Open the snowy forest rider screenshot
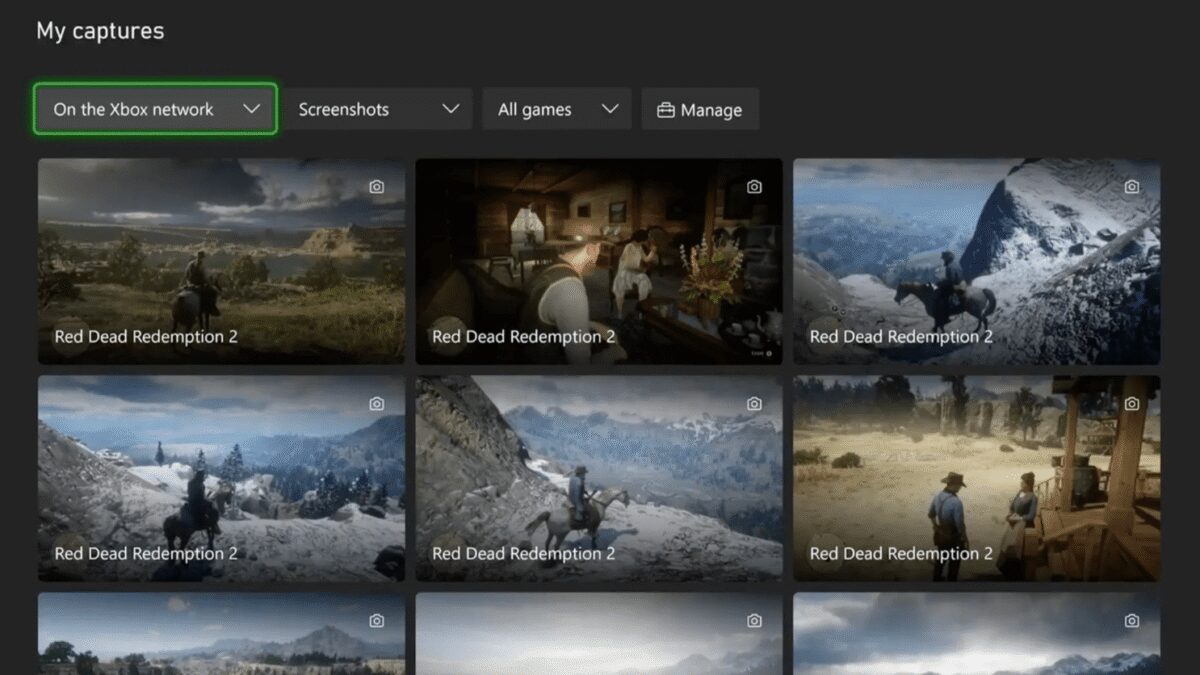 [x=221, y=477]
